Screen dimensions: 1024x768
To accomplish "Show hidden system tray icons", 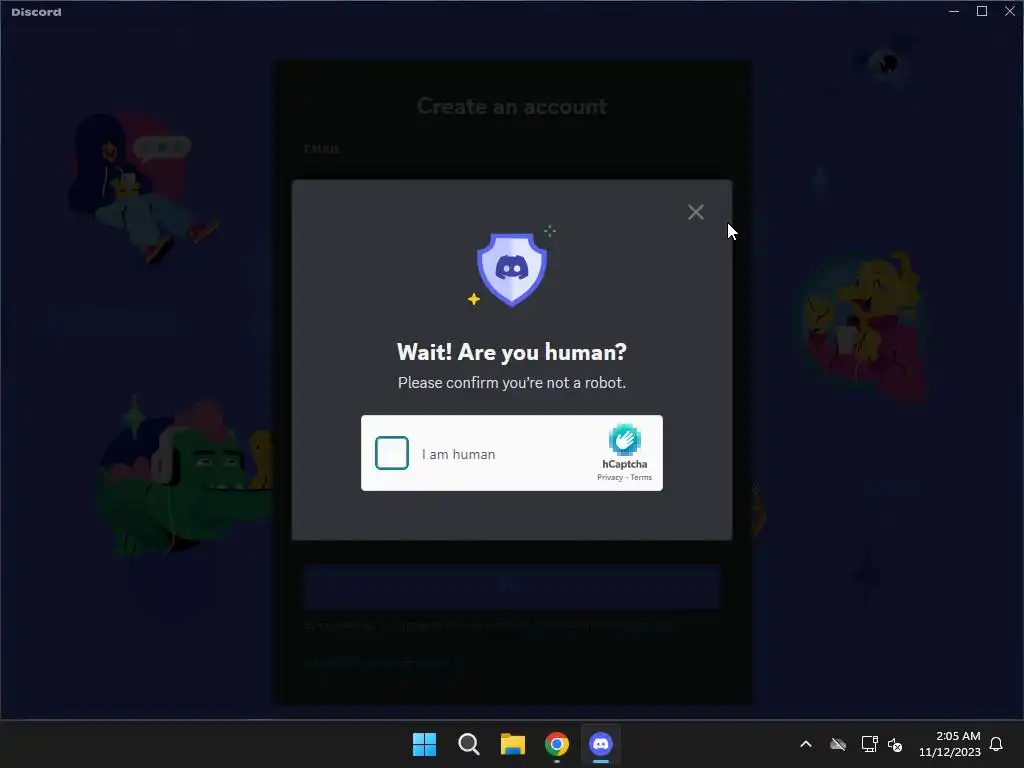I will pos(806,744).
